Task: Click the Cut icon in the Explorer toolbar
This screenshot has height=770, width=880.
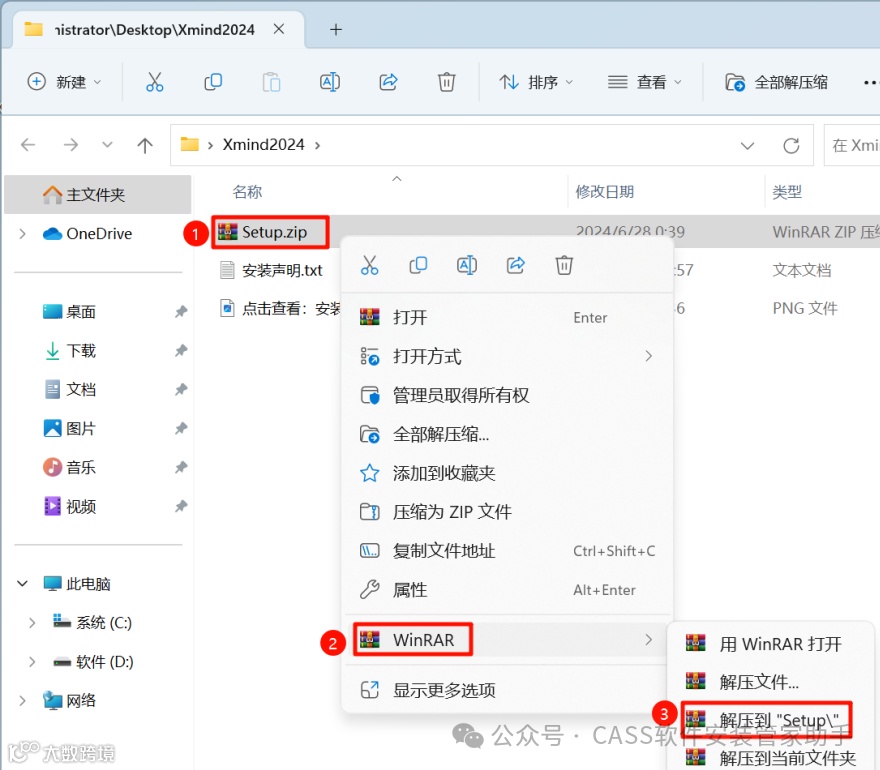Action: coord(154,82)
